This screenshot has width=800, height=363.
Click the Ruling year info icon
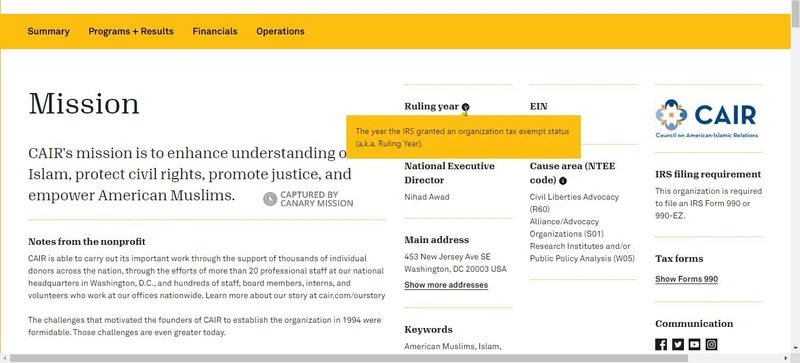465,107
